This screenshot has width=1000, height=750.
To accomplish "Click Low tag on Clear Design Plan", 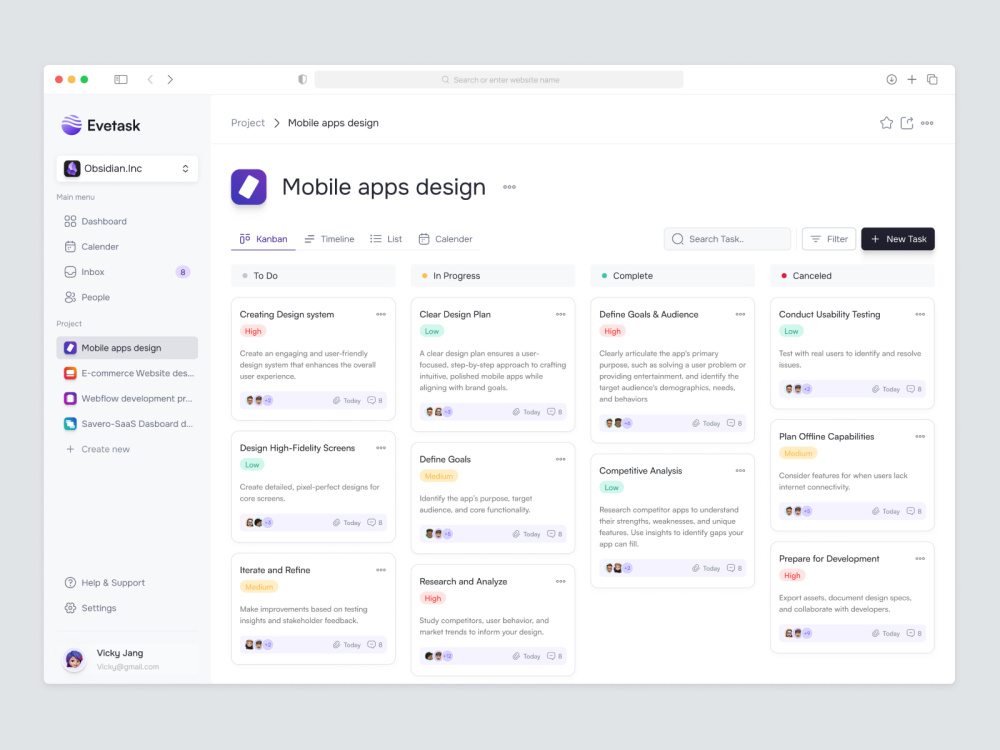I will 432,331.
